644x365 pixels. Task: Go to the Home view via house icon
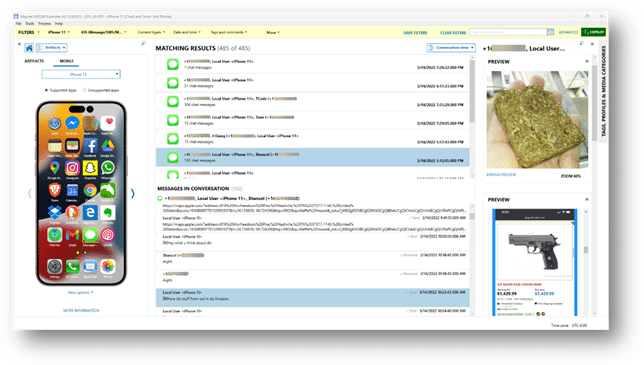(29, 48)
